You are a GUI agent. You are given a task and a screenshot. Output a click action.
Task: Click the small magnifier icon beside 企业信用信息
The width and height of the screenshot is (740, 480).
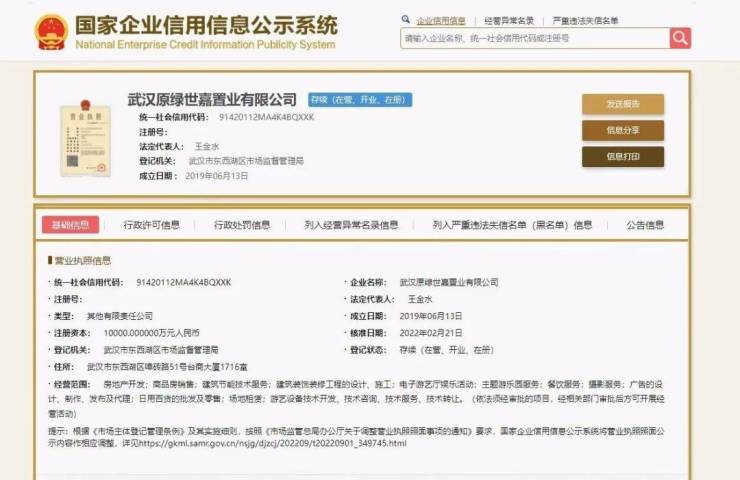405,20
